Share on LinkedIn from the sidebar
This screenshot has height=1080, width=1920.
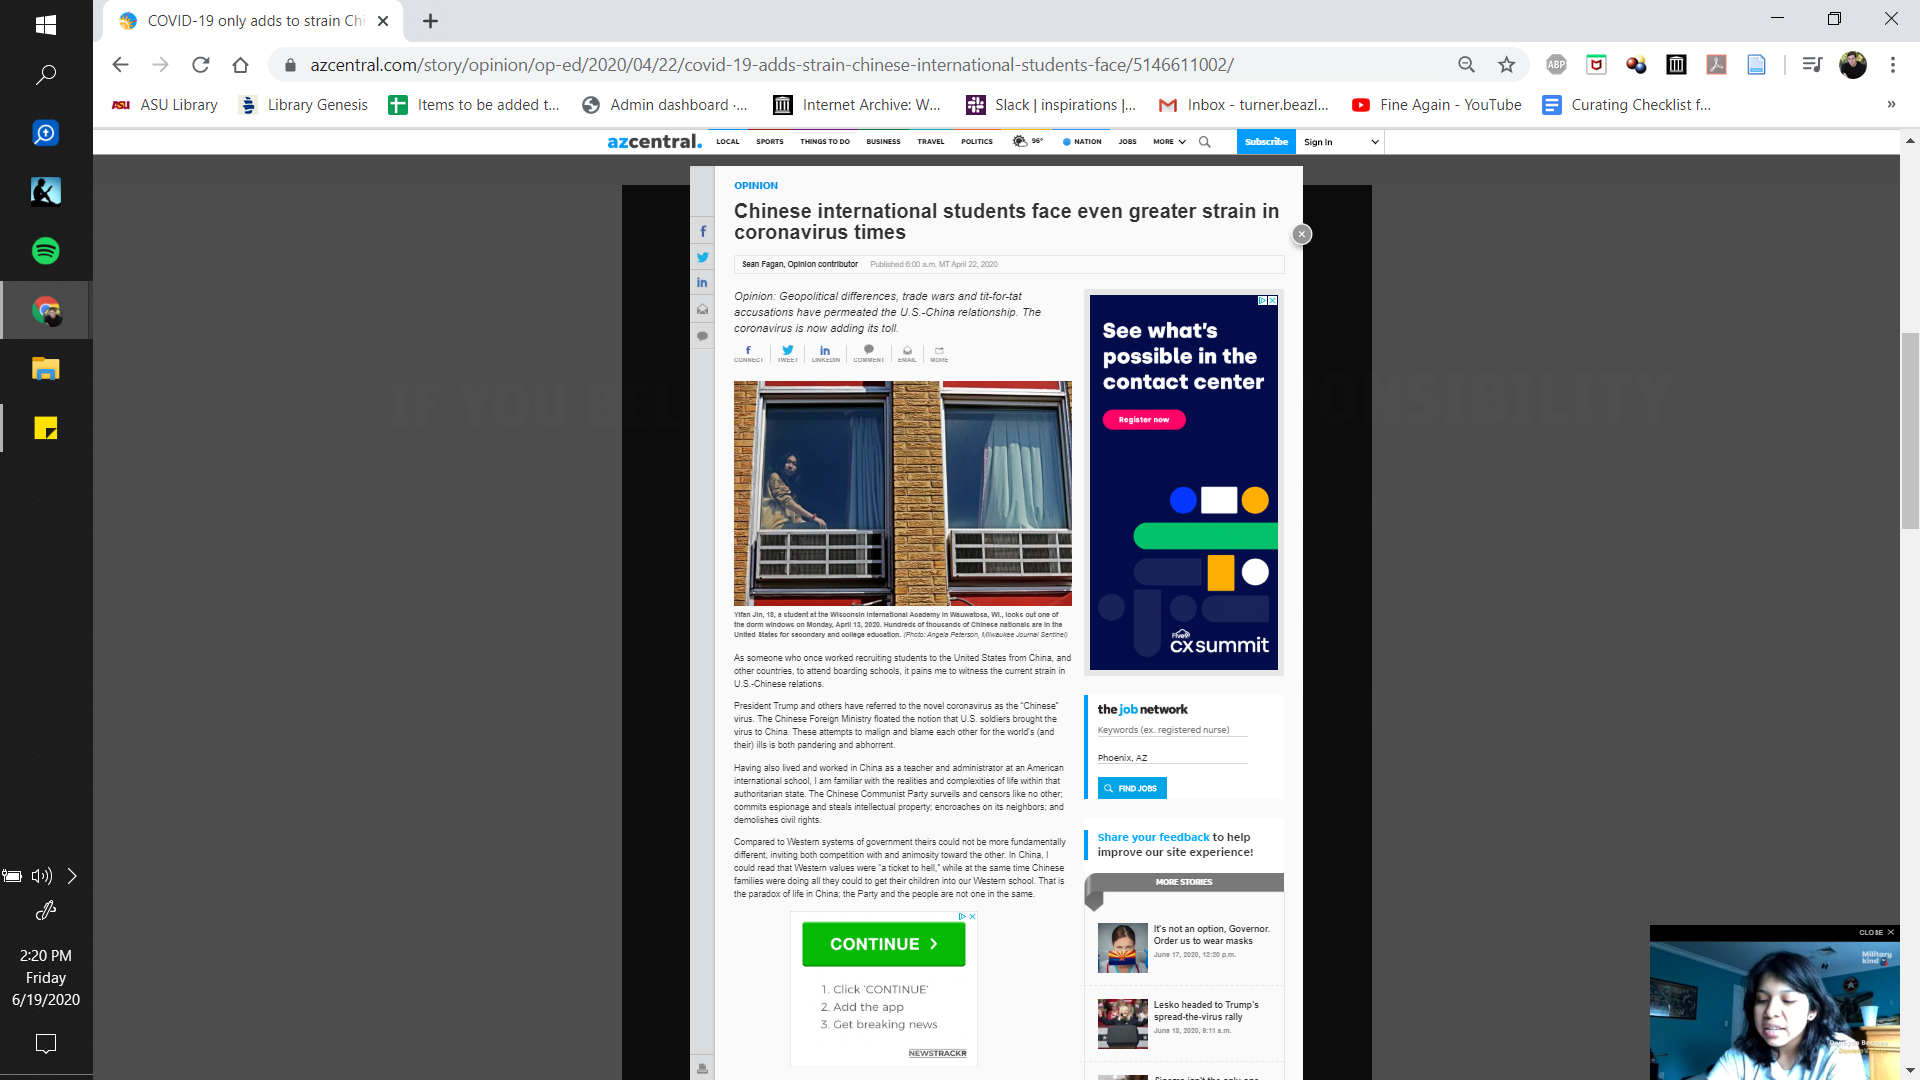pos(702,283)
